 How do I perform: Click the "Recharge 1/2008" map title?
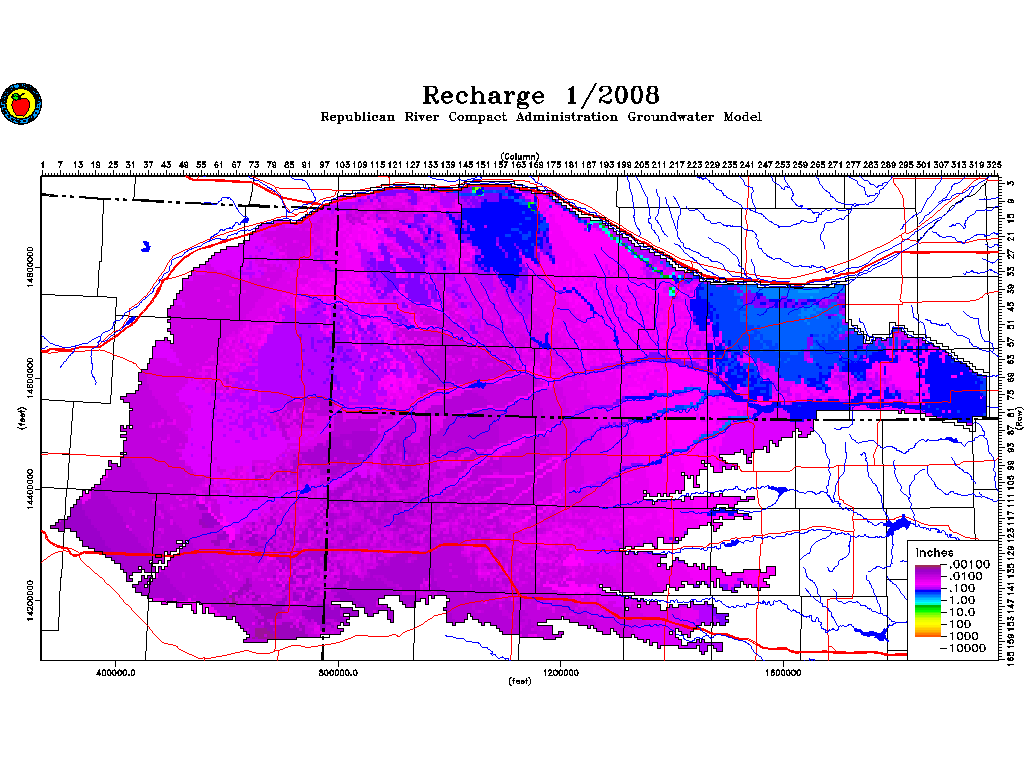point(540,95)
